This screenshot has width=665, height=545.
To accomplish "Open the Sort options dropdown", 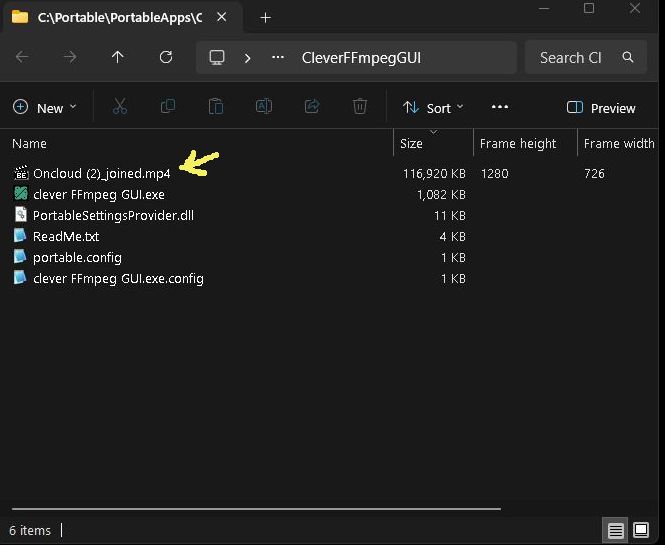I will click(x=433, y=108).
